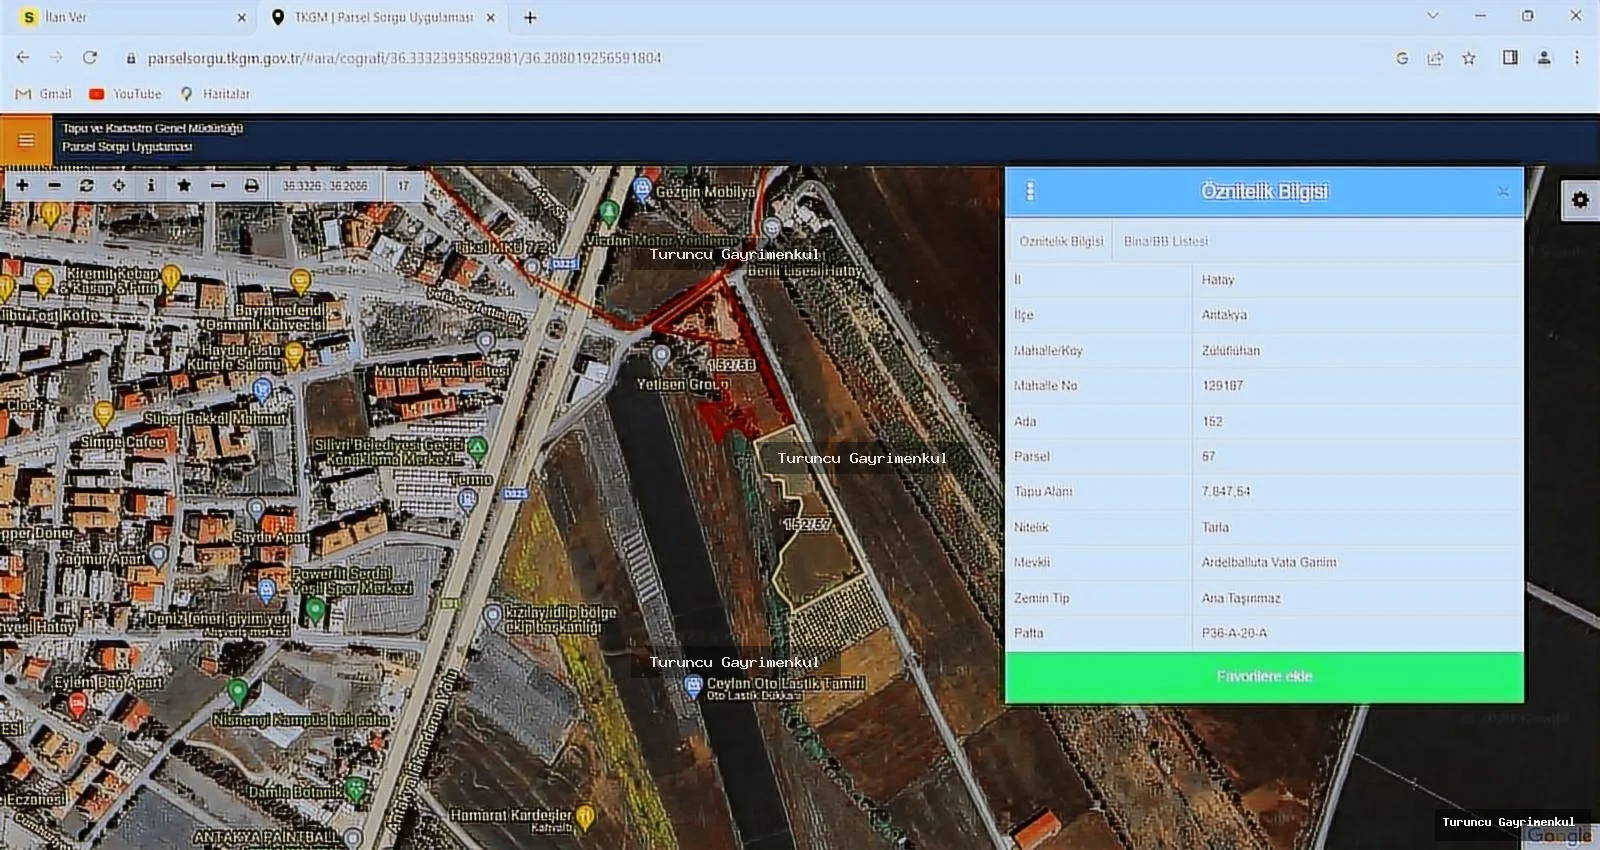Bookmark this page with star
1600x850 pixels.
pos(1469,58)
